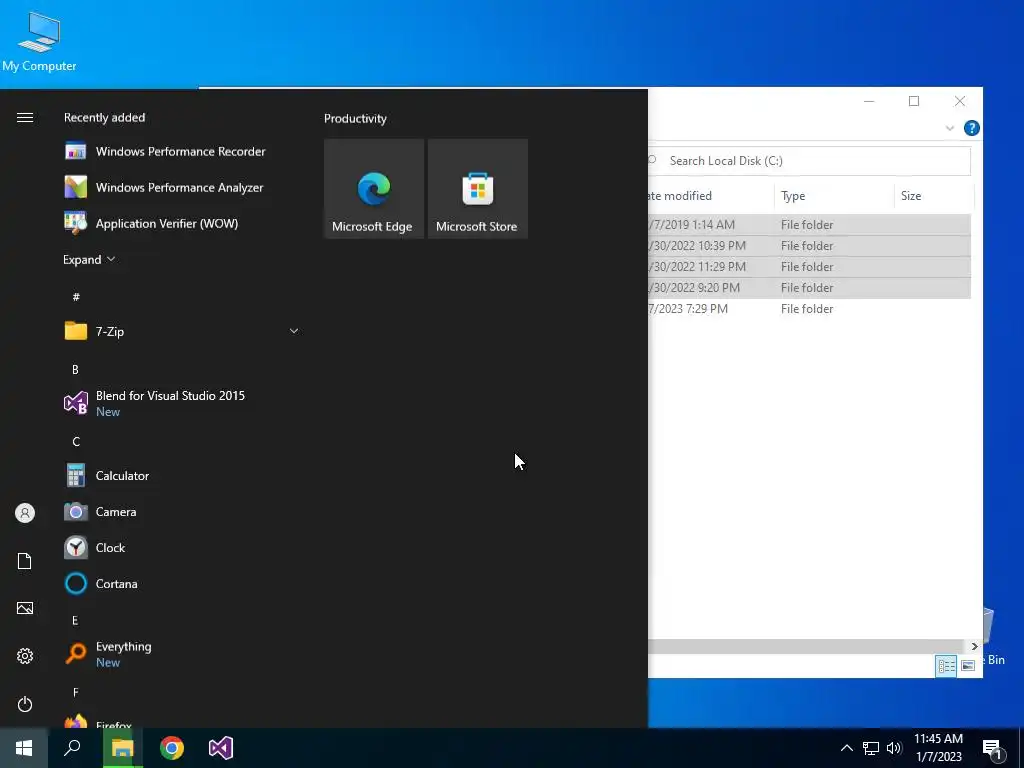Click the Windows Start button
The image size is (1024, 768).
24,748
